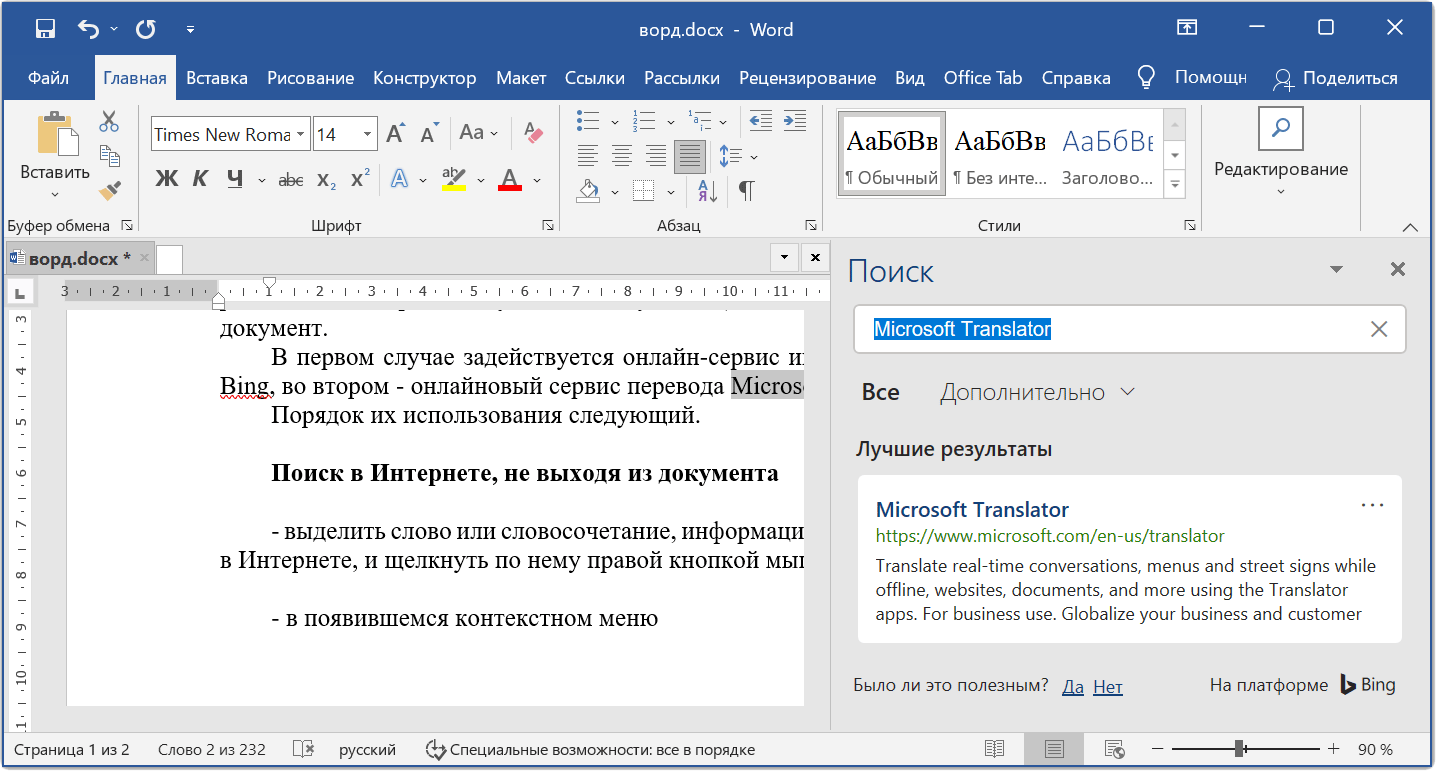
Task: Toggle Bold formatting (Ж)
Action: (x=166, y=180)
